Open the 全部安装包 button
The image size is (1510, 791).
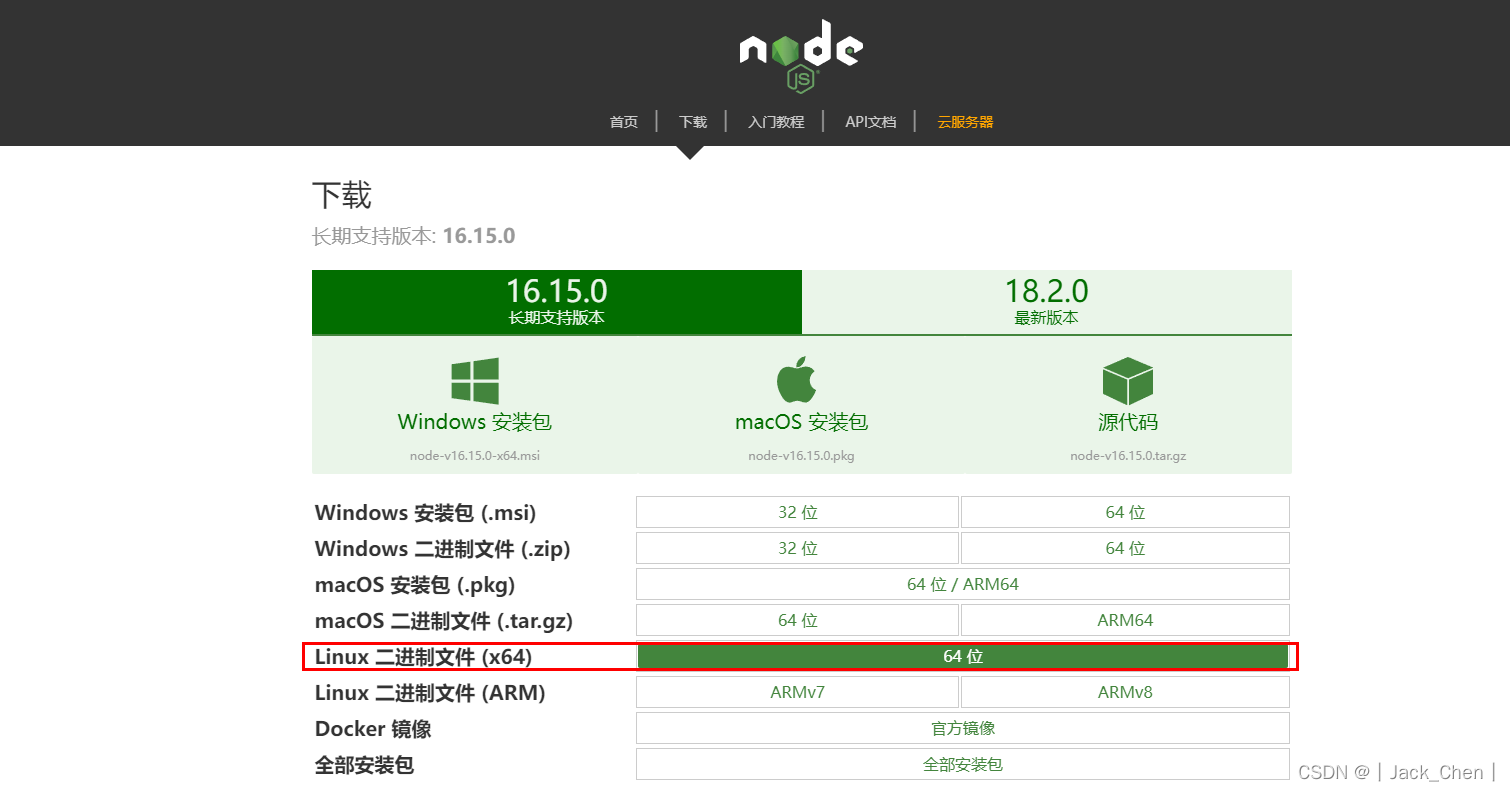[963, 764]
